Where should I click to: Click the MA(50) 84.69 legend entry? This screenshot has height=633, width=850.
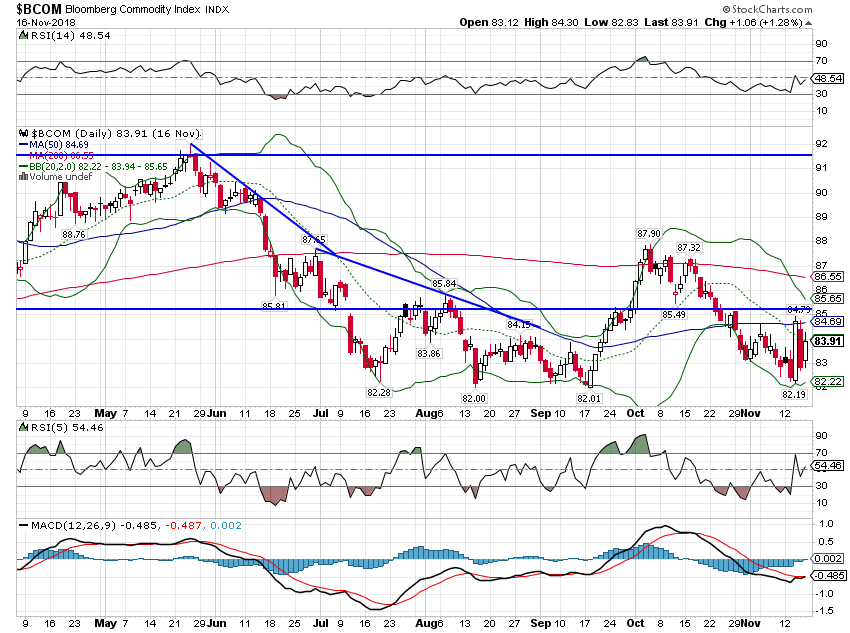click(53, 145)
